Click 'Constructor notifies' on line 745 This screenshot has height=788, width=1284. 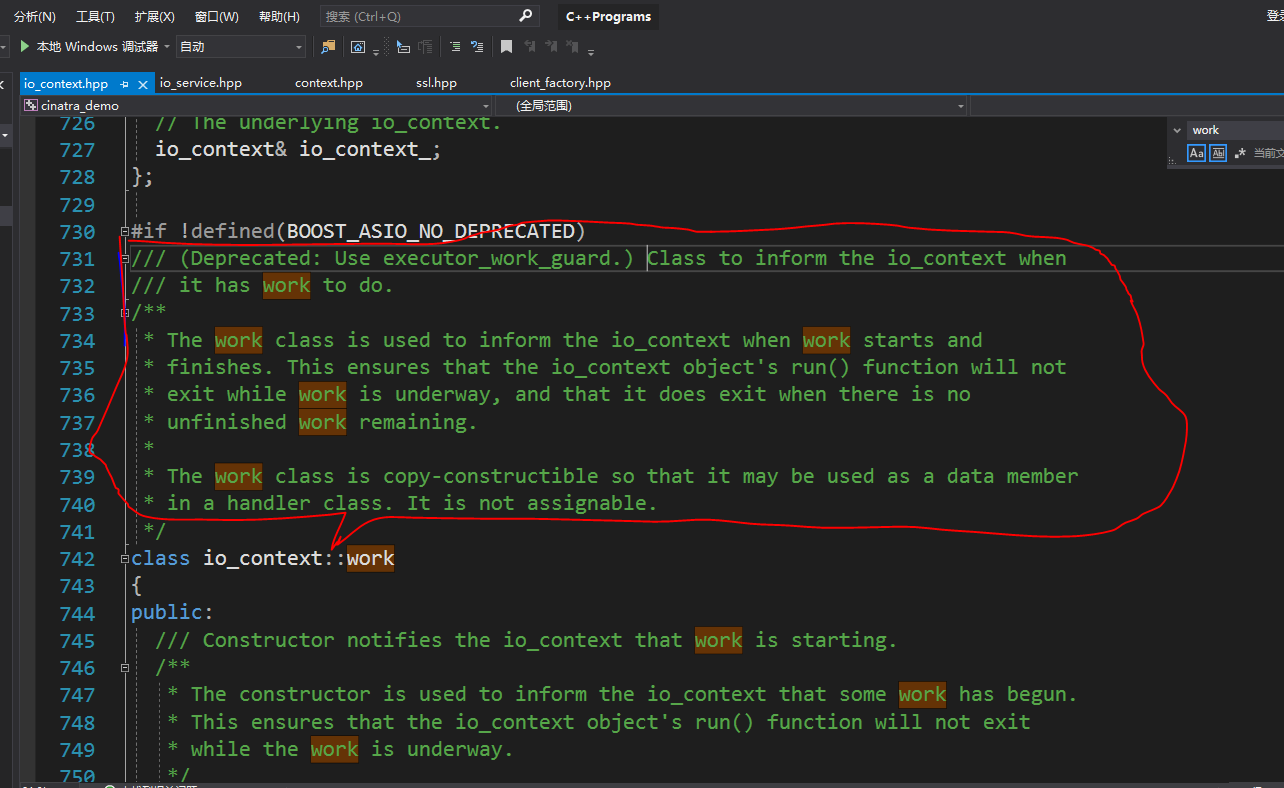point(323,640)
